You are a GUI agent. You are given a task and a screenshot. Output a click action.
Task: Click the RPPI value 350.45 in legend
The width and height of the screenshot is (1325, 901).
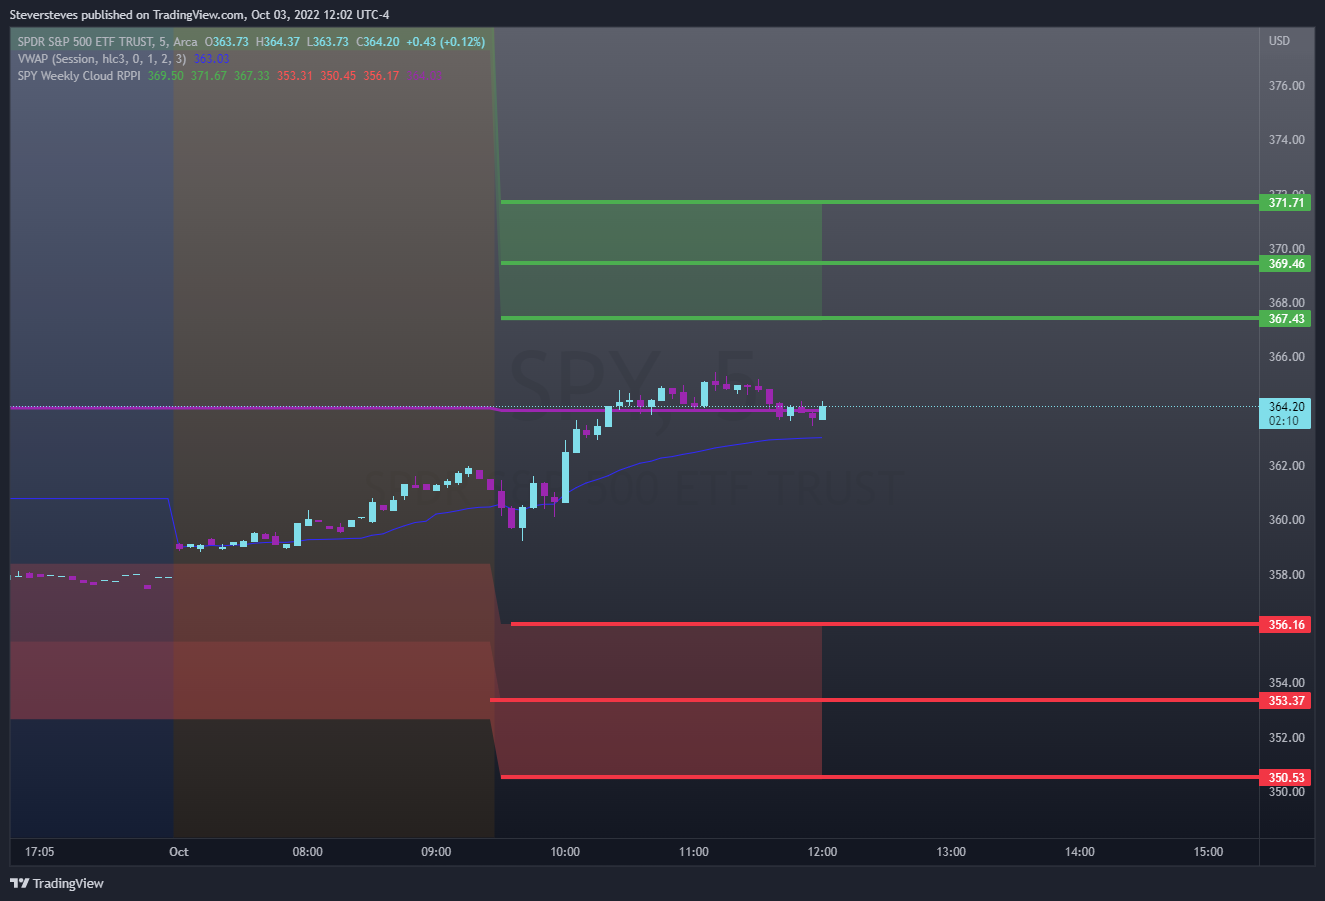[x=338, y=76]
